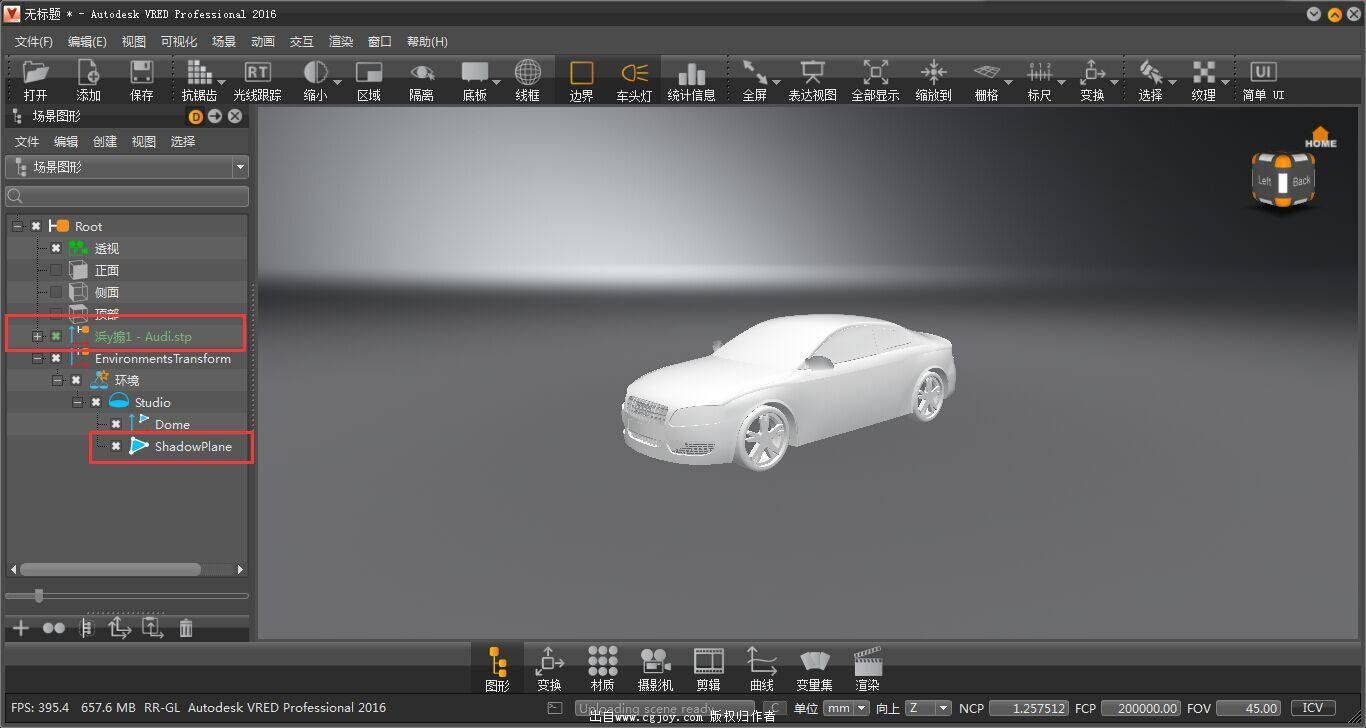Open the 单位 mm unit dropdown
The width and height of the screenshot is (1366, 728).
point(846,708)
